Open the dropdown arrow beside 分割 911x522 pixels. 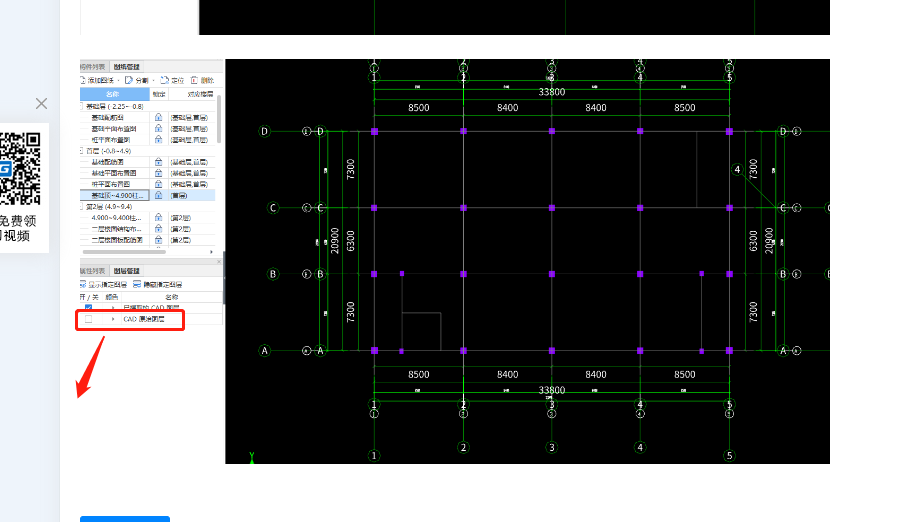(x=153, y=80)
